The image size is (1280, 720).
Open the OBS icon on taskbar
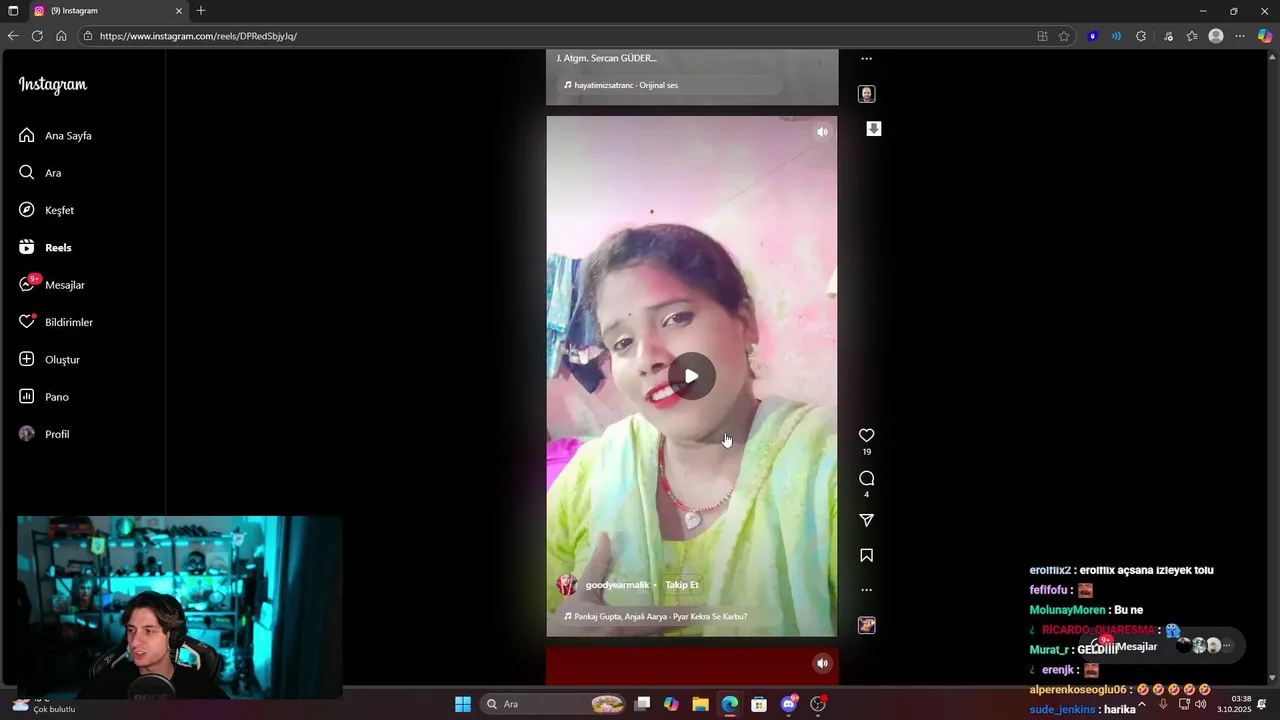point(818,704)
